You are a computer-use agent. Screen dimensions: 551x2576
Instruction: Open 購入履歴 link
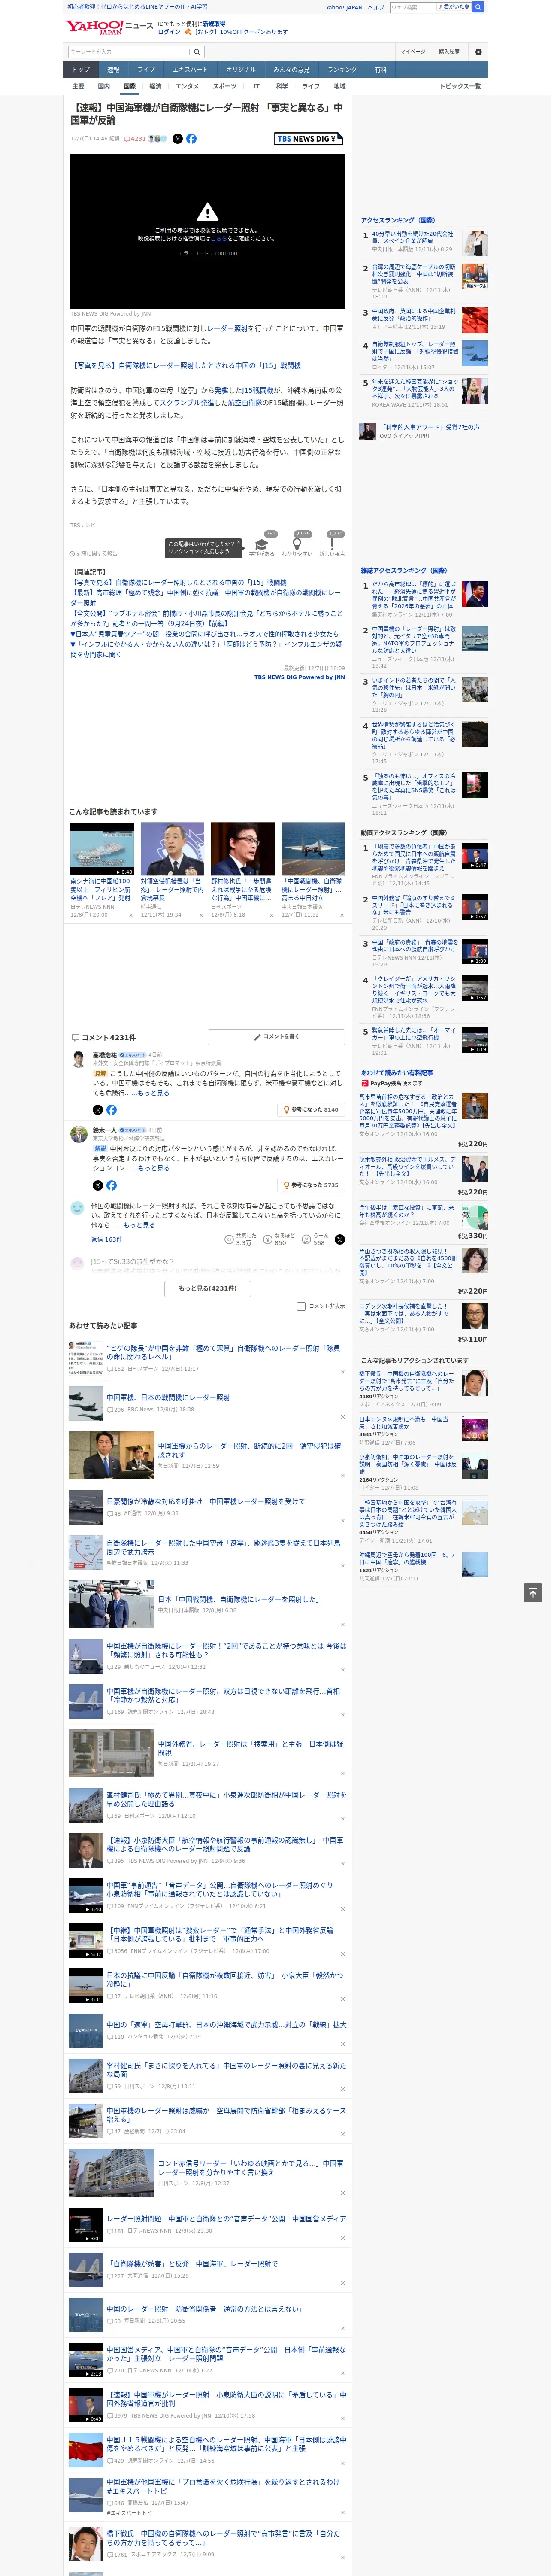point(449,52)
